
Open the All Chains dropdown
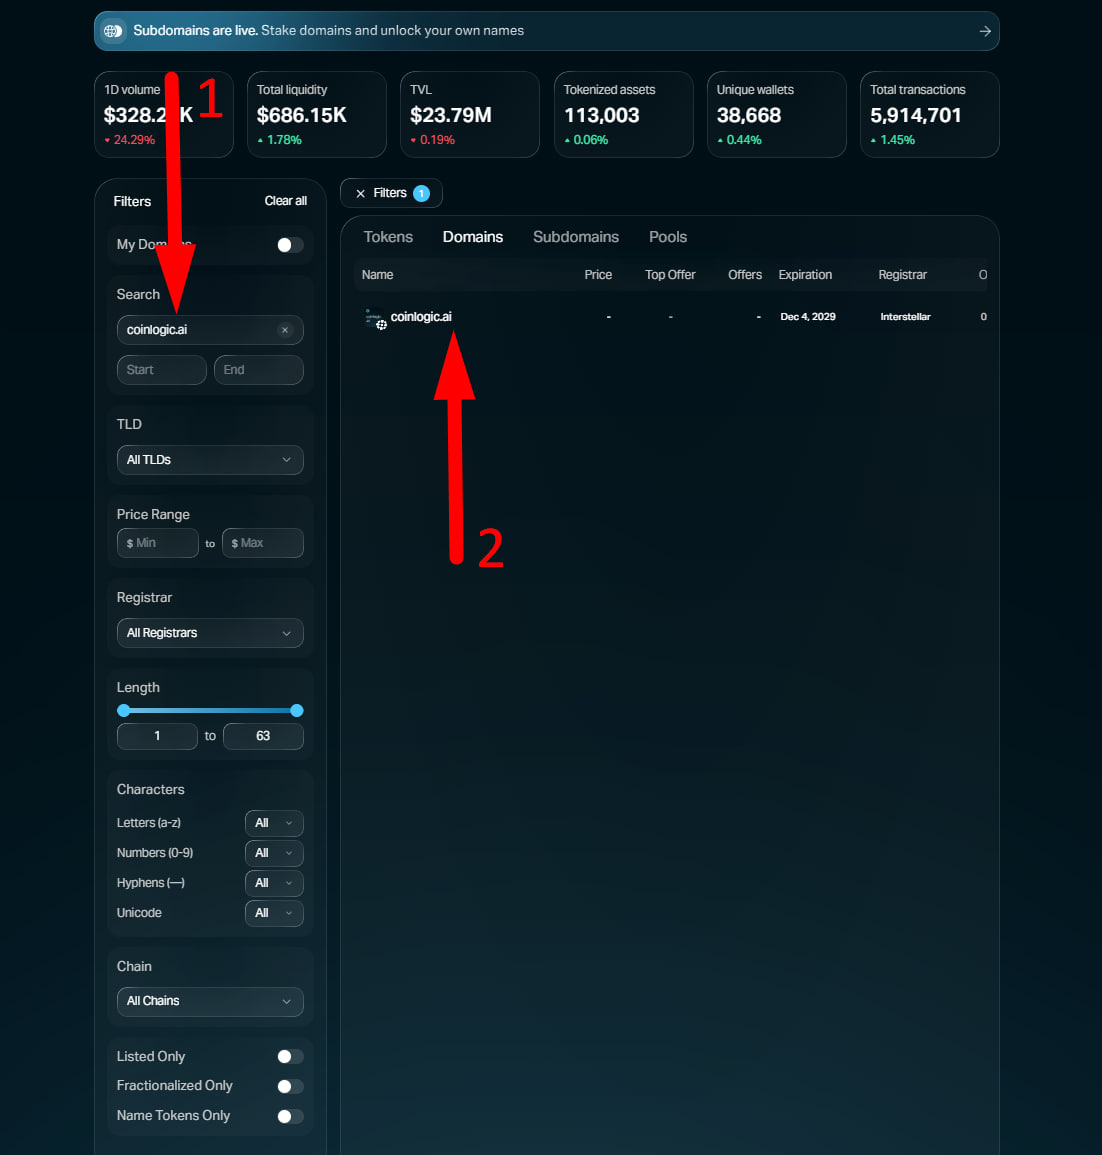[x=210, y=1001]
